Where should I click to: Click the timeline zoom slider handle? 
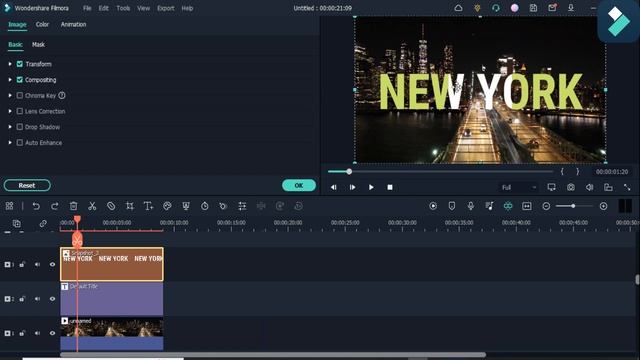point(573,206)
